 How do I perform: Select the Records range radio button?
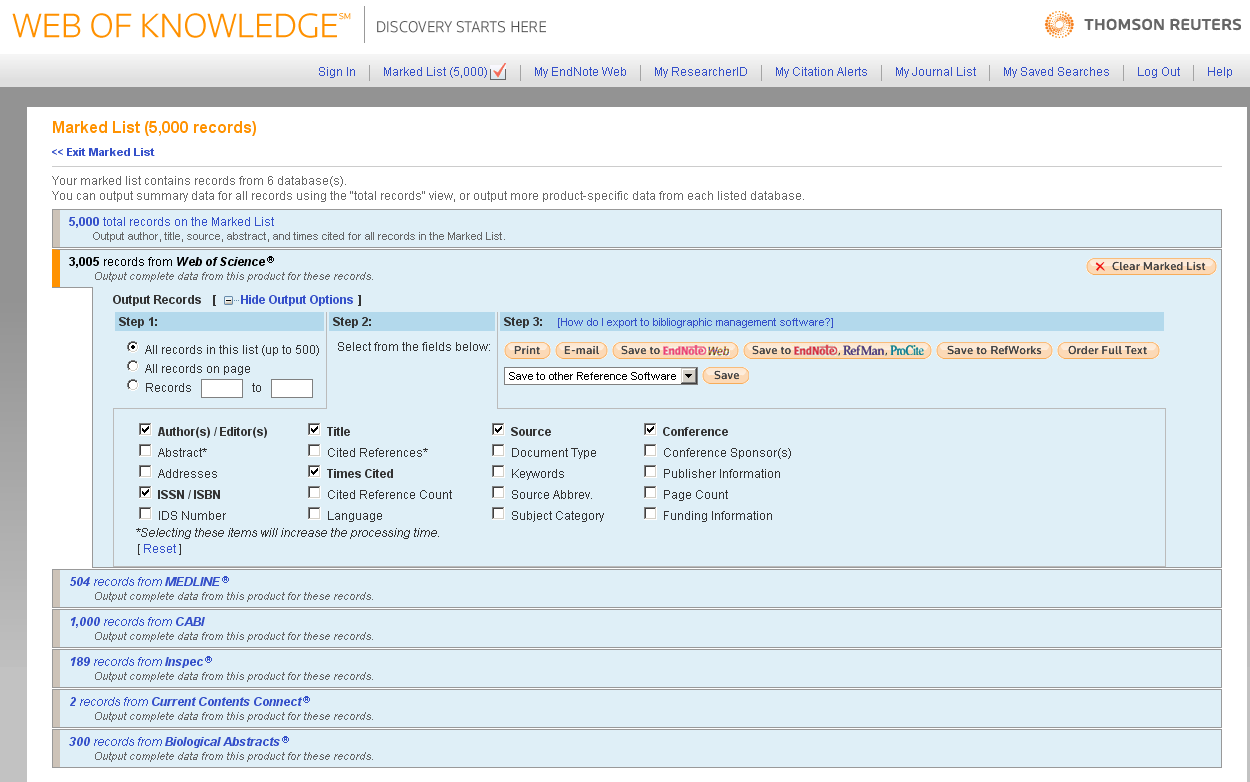click(x=132, y=385)
